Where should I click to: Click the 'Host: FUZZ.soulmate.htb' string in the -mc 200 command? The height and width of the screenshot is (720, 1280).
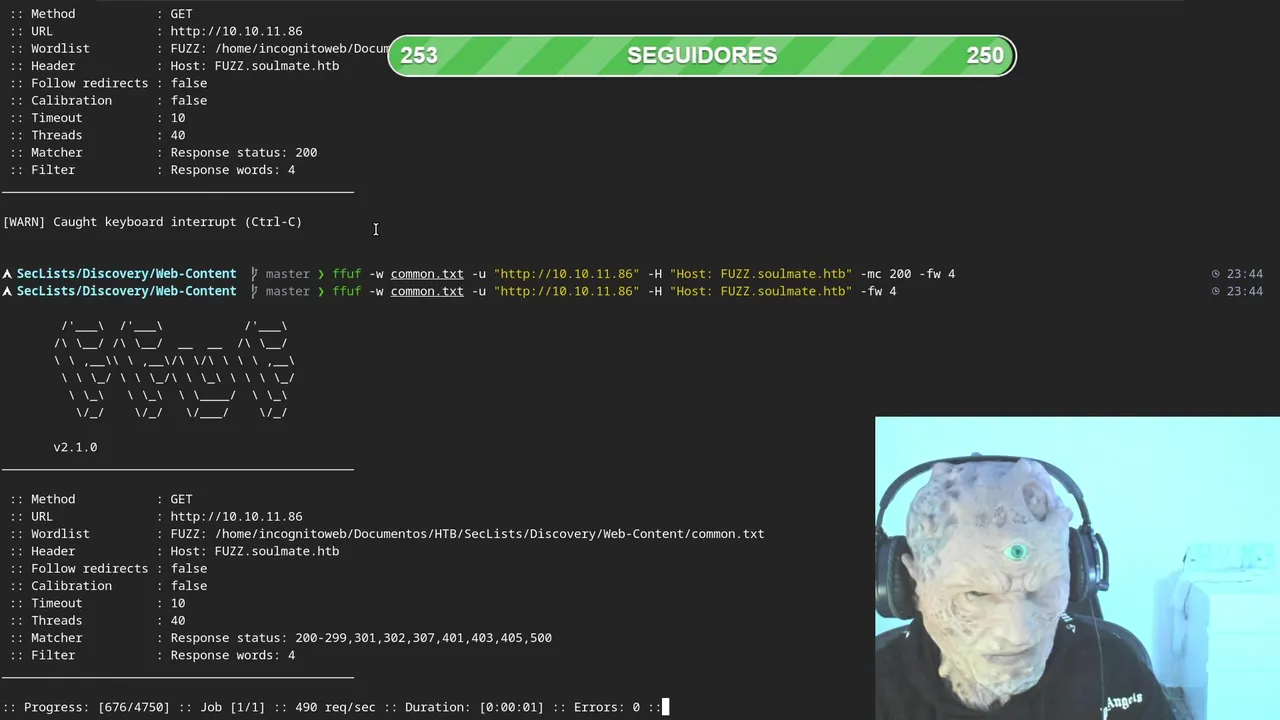click(x=761, y=274)
